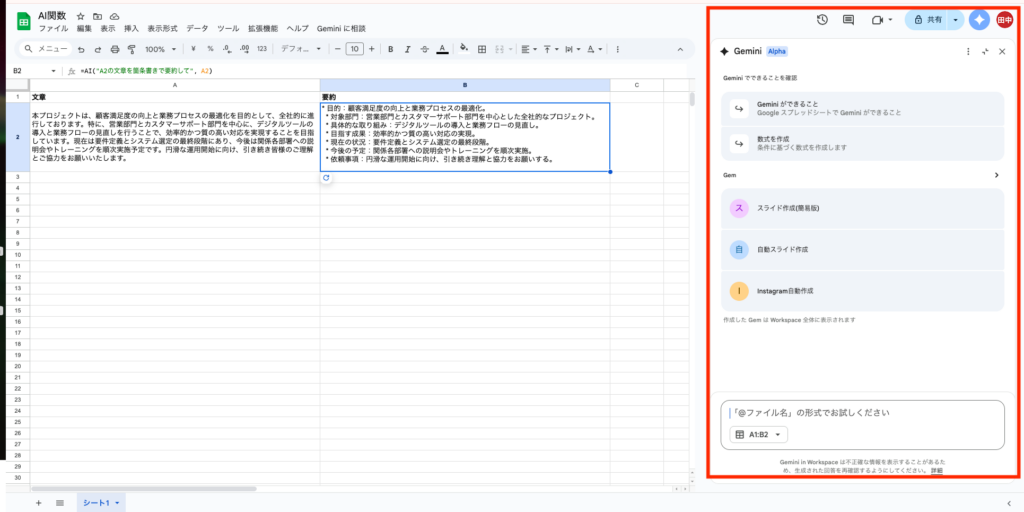
Task: Star the AI関数 document
Action: [81, 17]
